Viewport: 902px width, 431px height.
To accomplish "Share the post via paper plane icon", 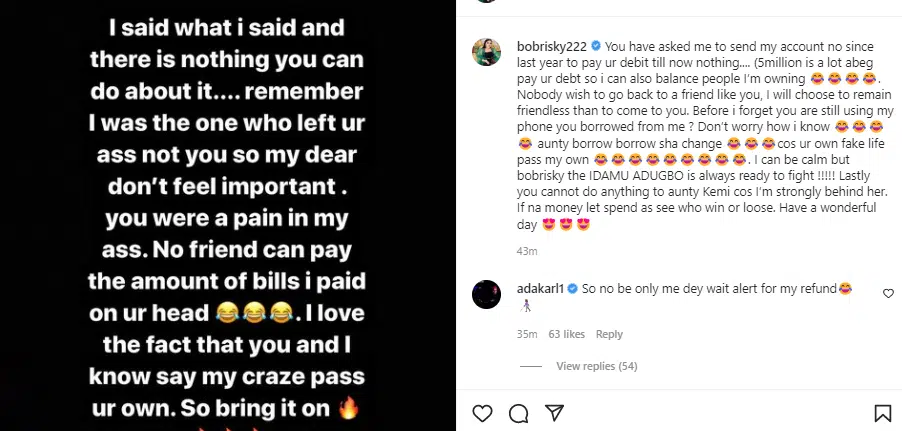I will click(554, 413).
